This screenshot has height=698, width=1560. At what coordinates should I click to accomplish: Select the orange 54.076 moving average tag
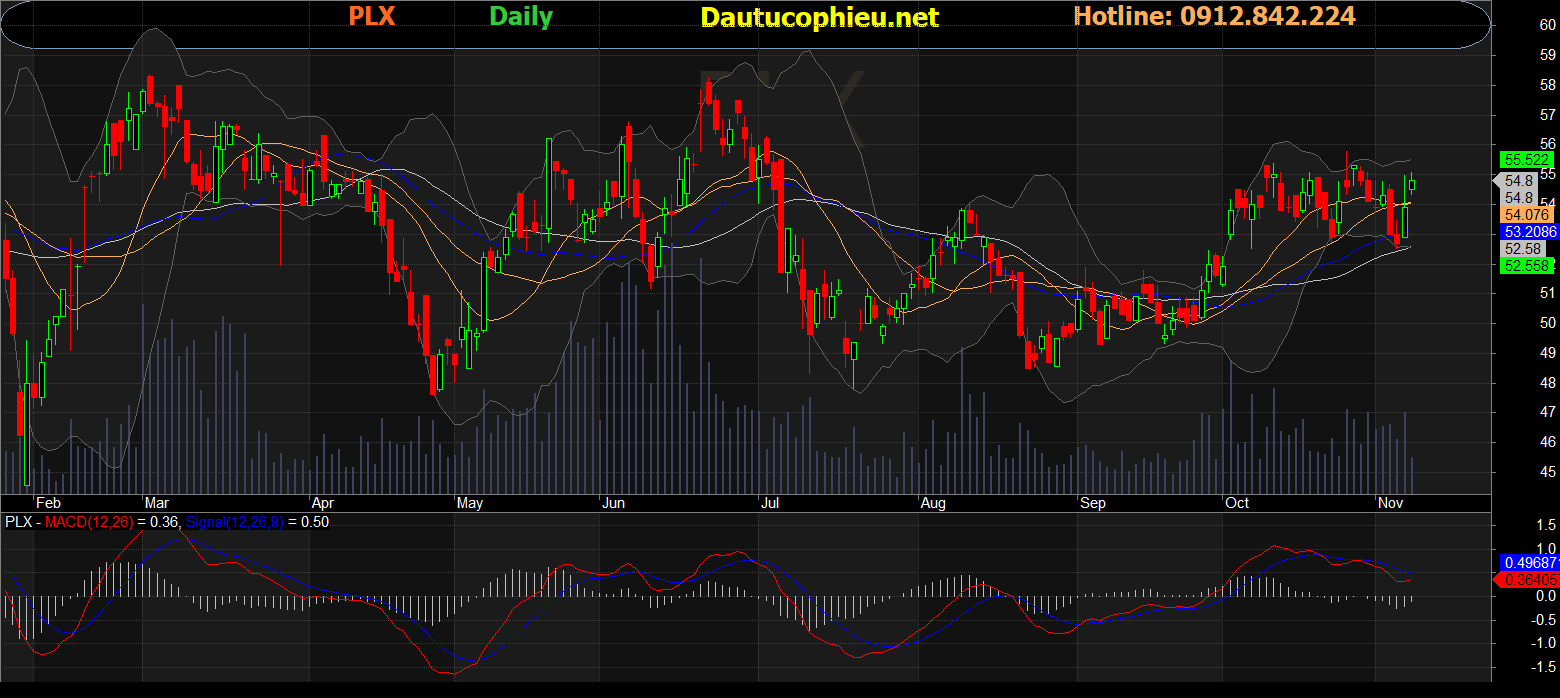click(x=1526, y=215)
